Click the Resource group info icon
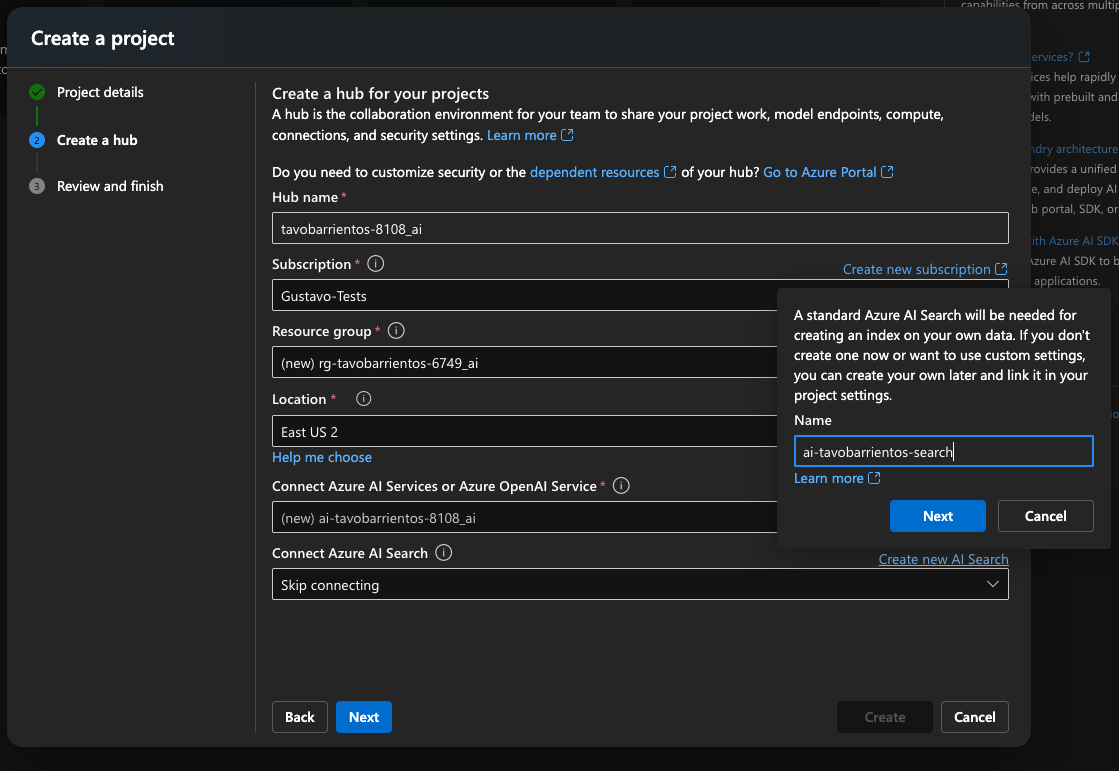This screenshot has height=771, width=1119. (395, 331)
